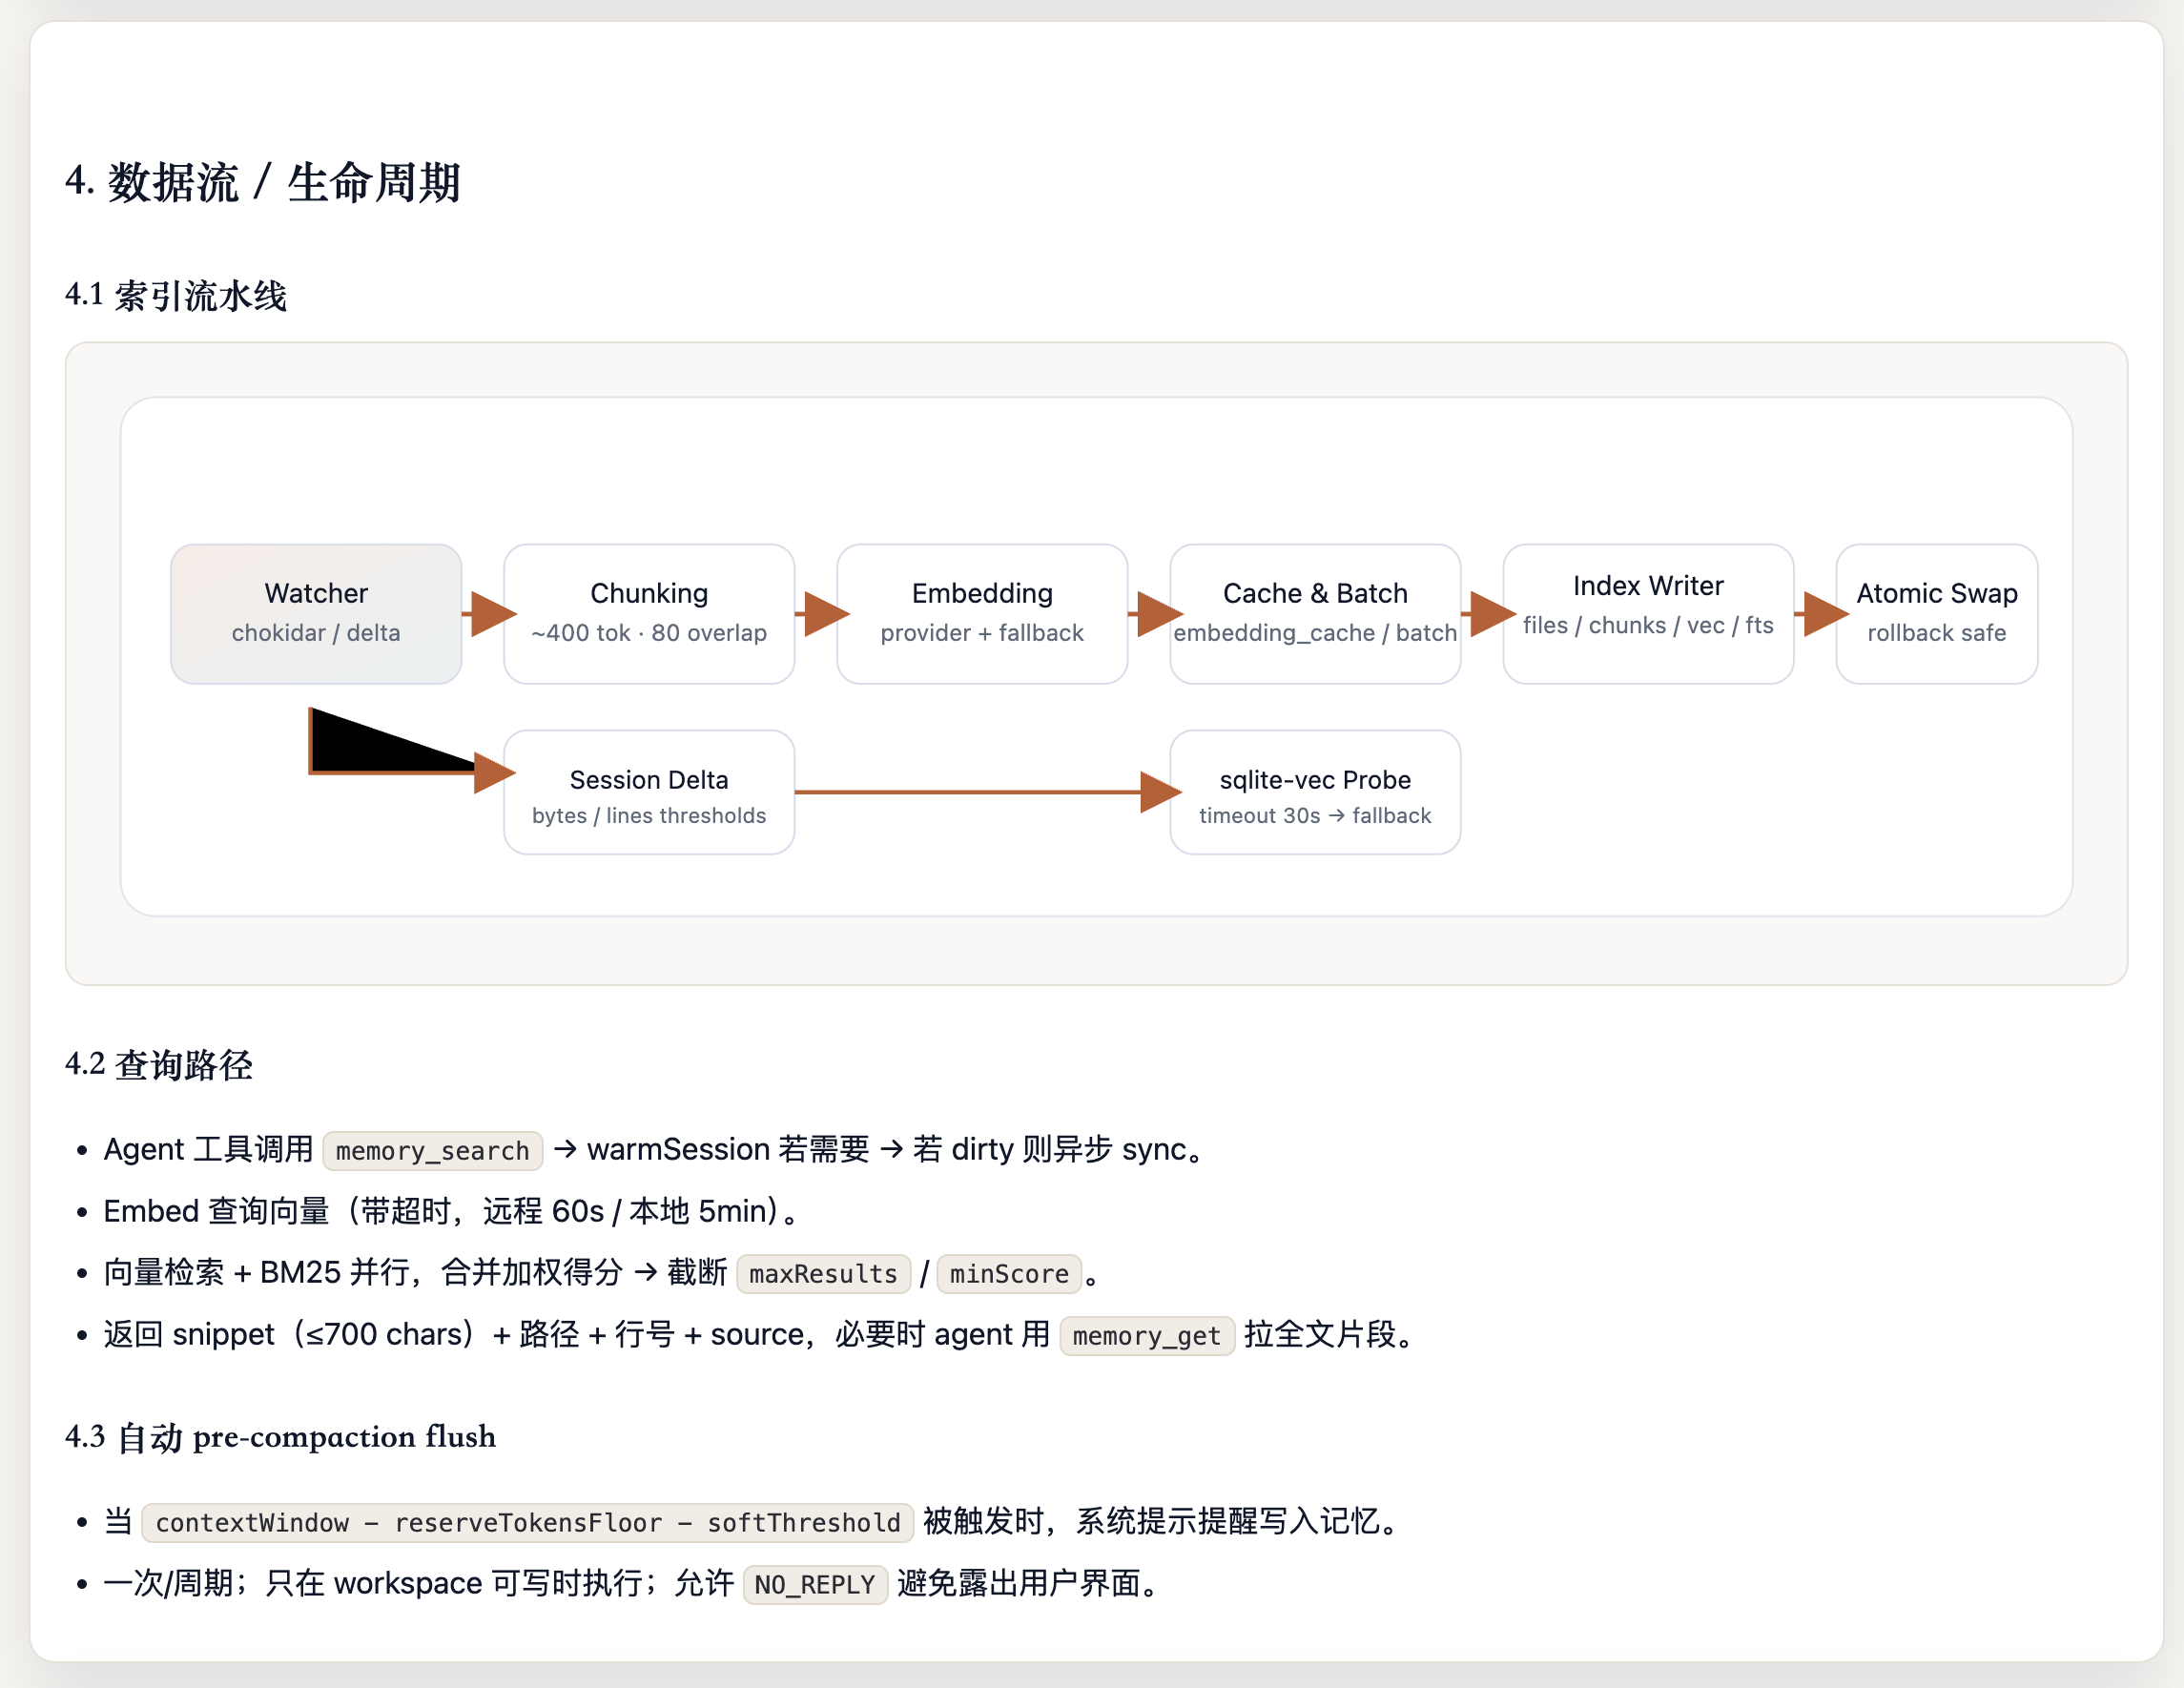Click the NO_REPLY code tag
Viewport: 2184px width, 1688px height.
tap(814, 1585)
